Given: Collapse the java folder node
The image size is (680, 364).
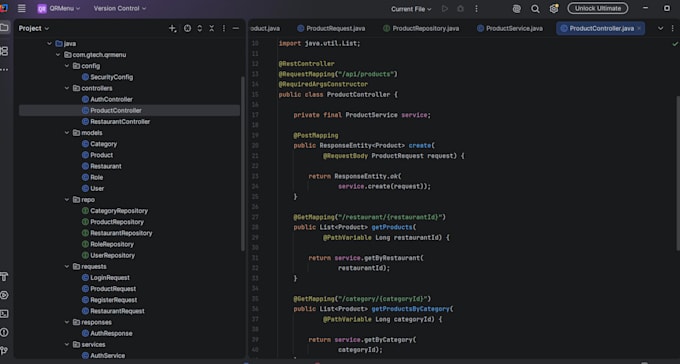Looking at the screenshot, I should click(49, 44).
